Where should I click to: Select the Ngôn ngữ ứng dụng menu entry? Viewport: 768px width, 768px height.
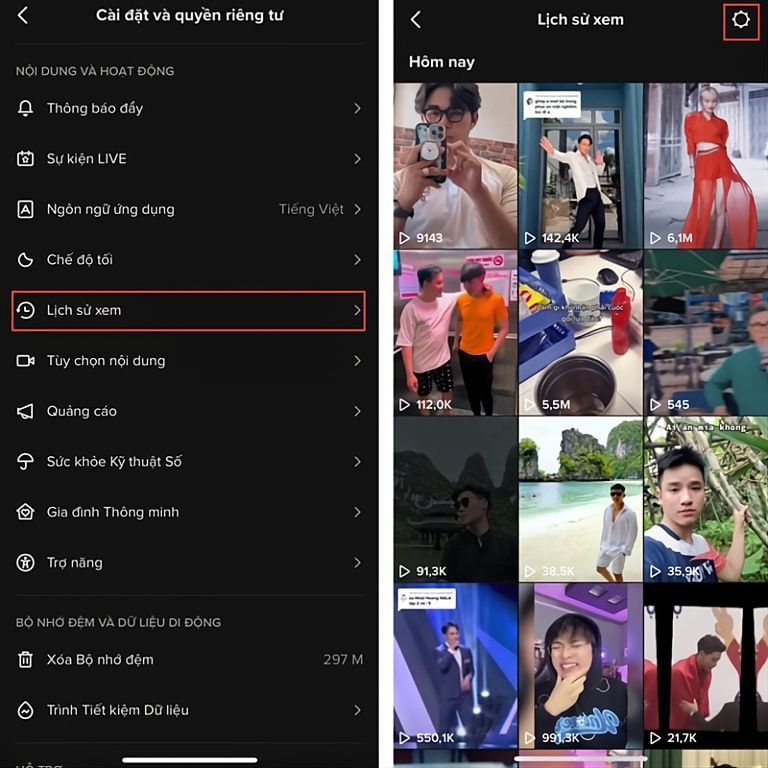110,209
